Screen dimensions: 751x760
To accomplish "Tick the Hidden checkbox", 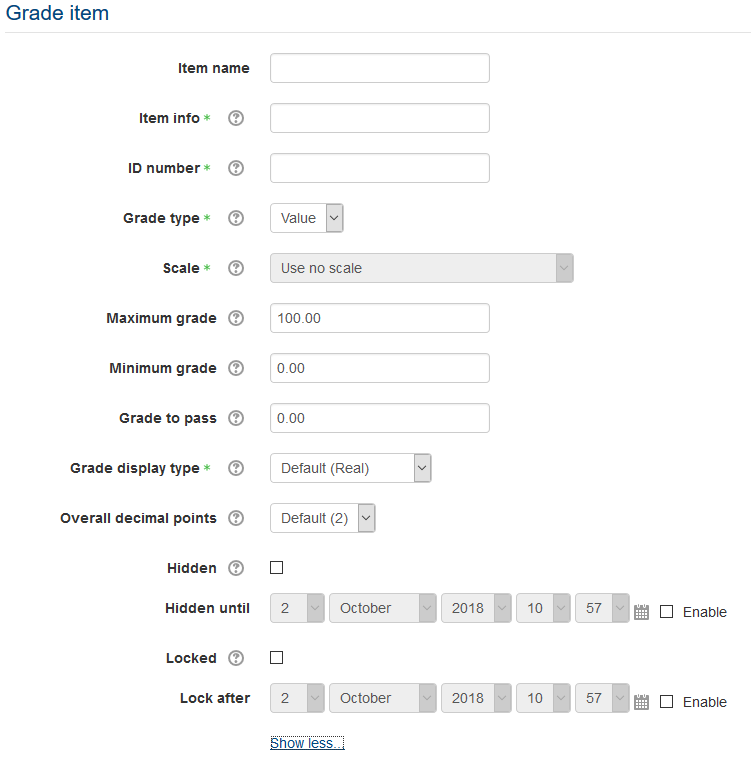I will tap(277, 568).
